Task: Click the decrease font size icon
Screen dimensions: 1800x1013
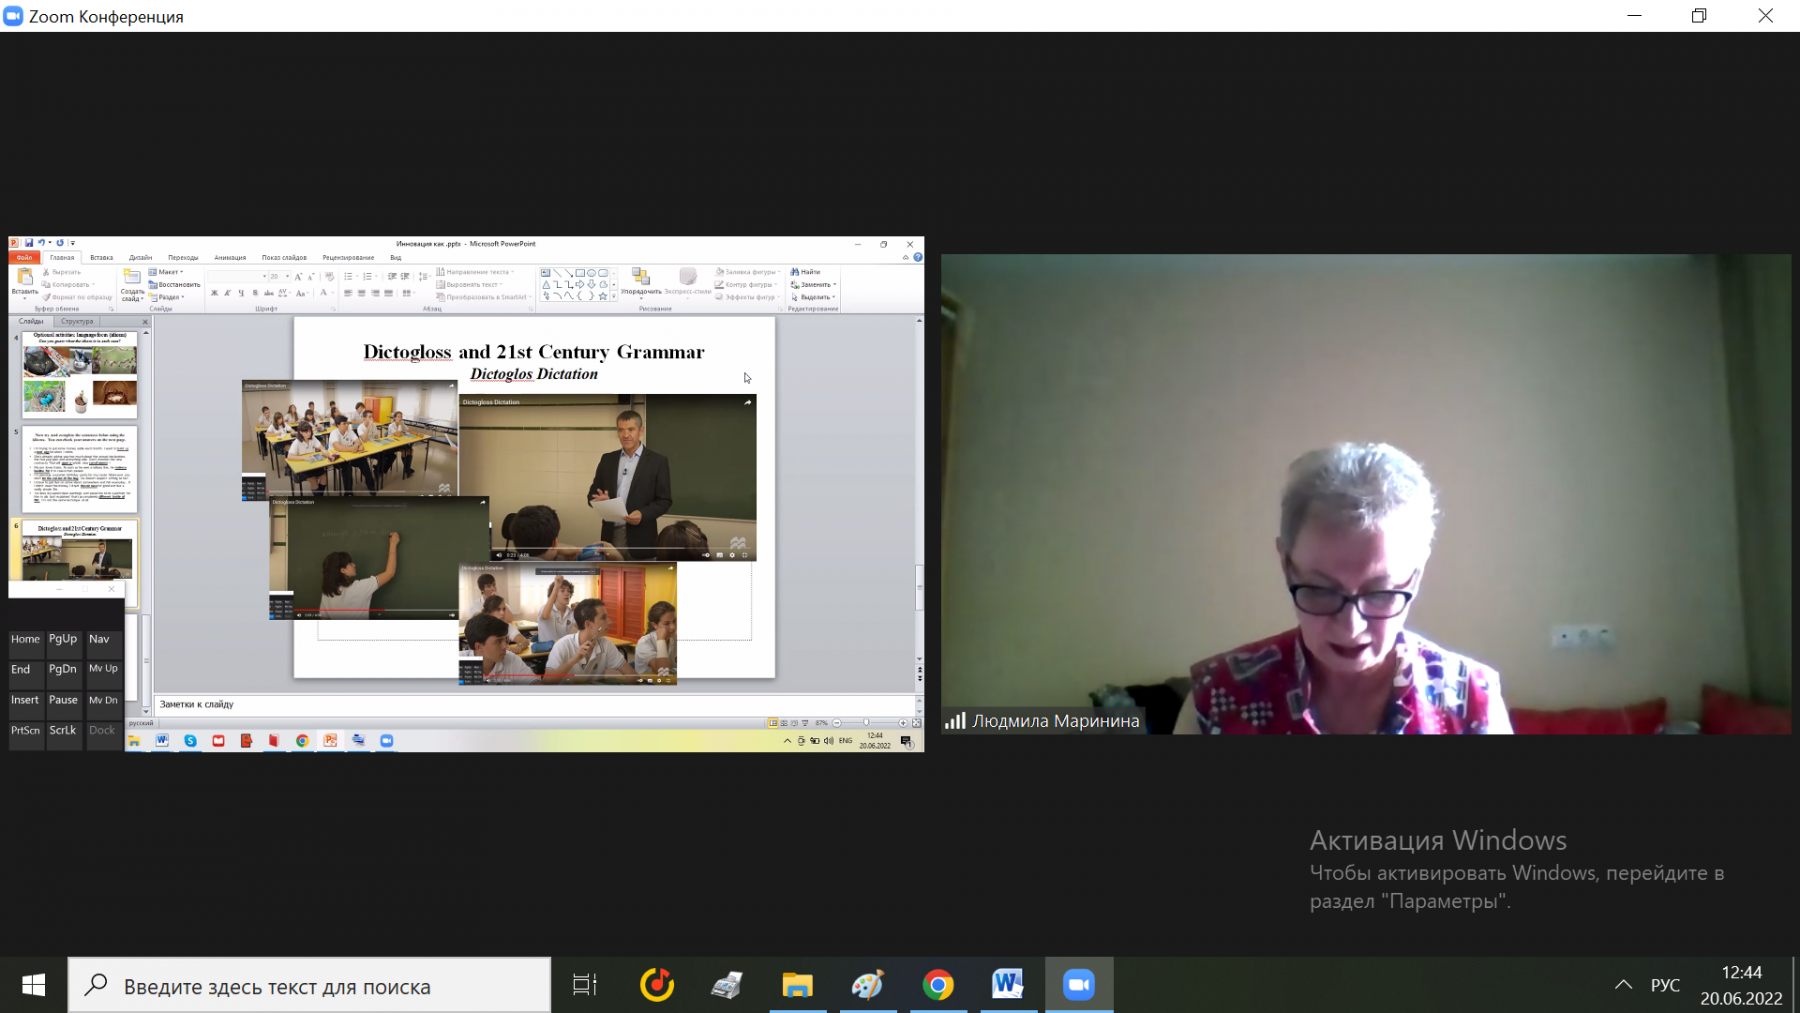Action: (311, 277)
